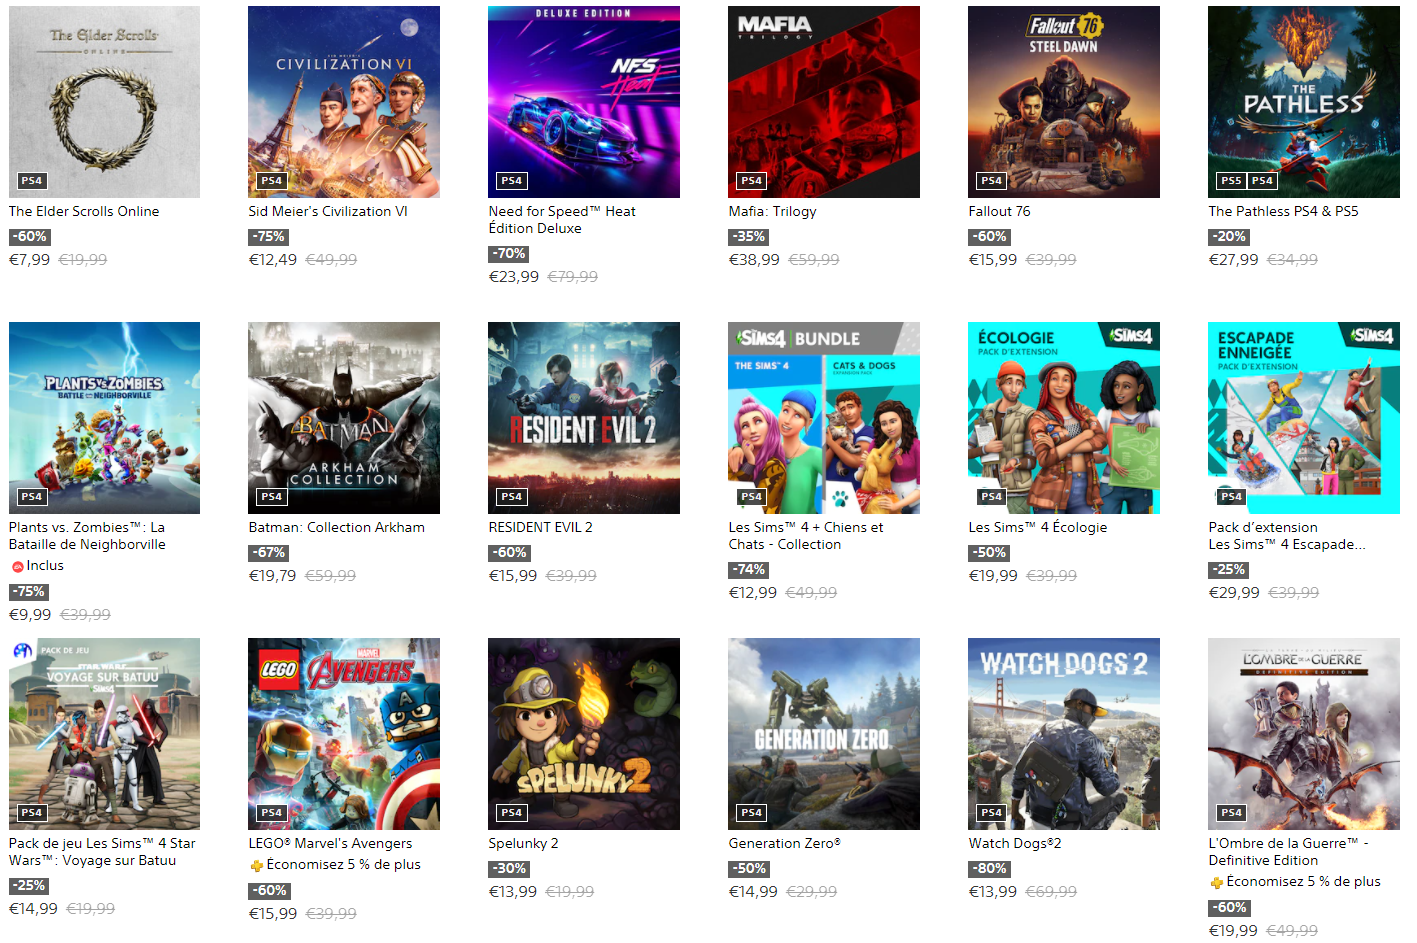Open Star Wars Voyage sur Batuu pack
Viewport: 1417px width, 943px height.
[104, 734]
